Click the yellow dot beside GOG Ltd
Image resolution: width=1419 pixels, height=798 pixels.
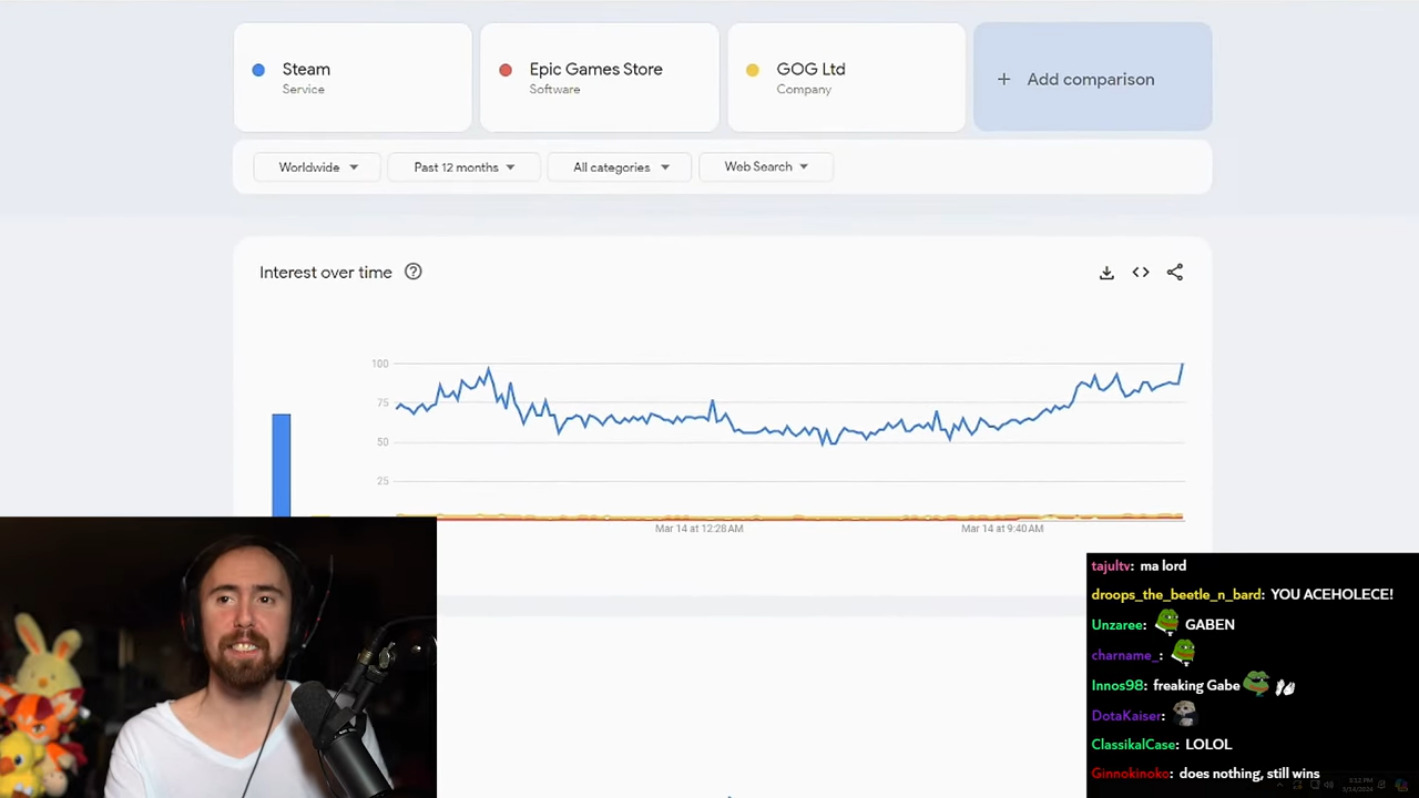point(752,70)
